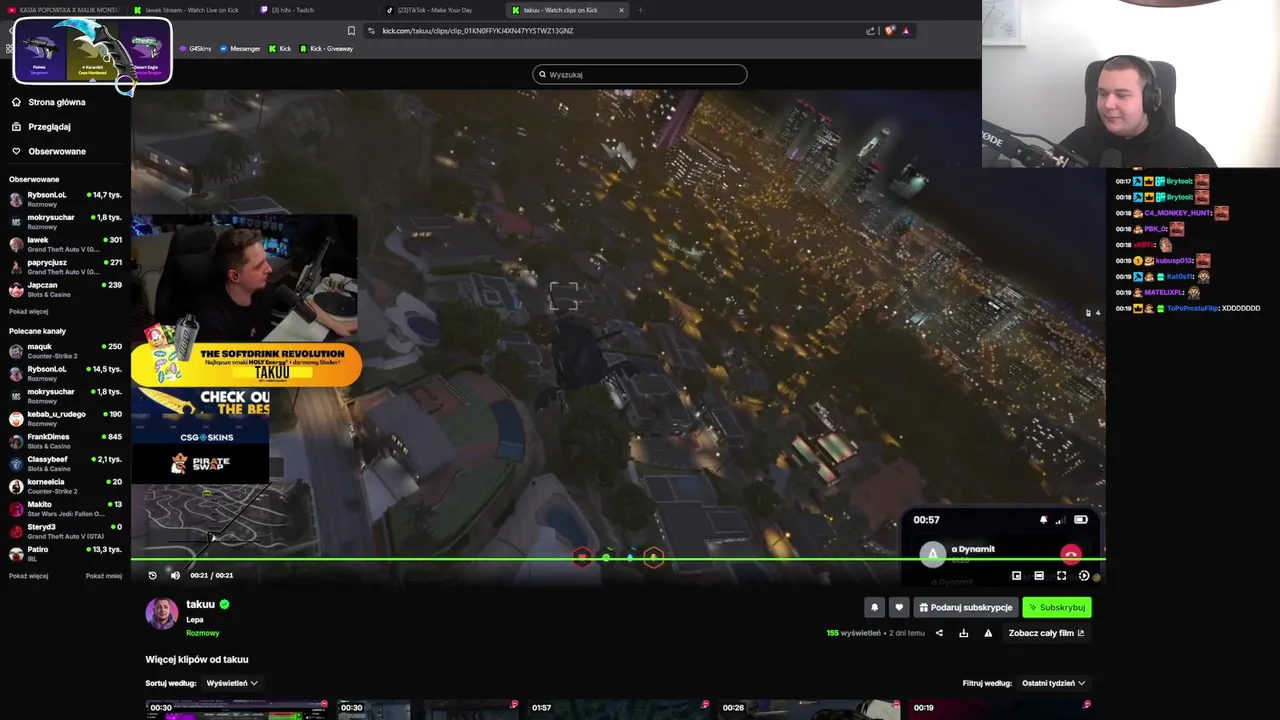
Task: Enable picture-in-picture mode on the player
Action: (x=1017, y=576)
